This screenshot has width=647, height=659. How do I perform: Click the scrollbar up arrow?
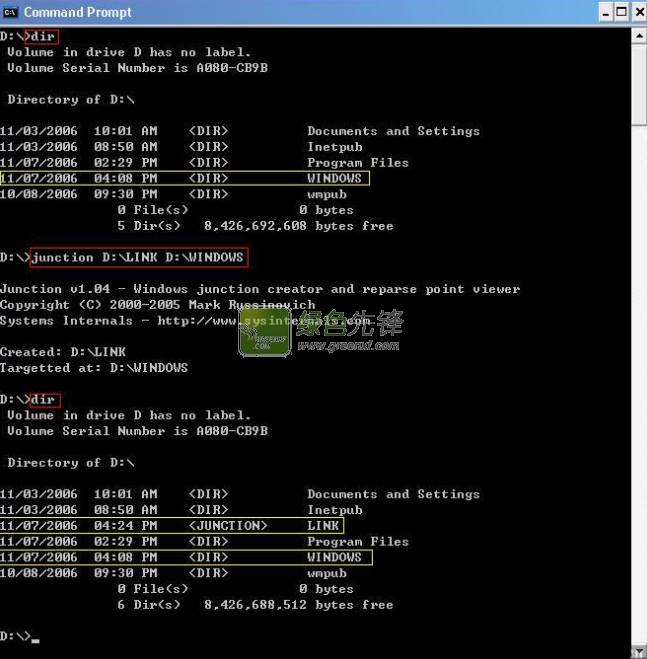[x=638, y=36]
